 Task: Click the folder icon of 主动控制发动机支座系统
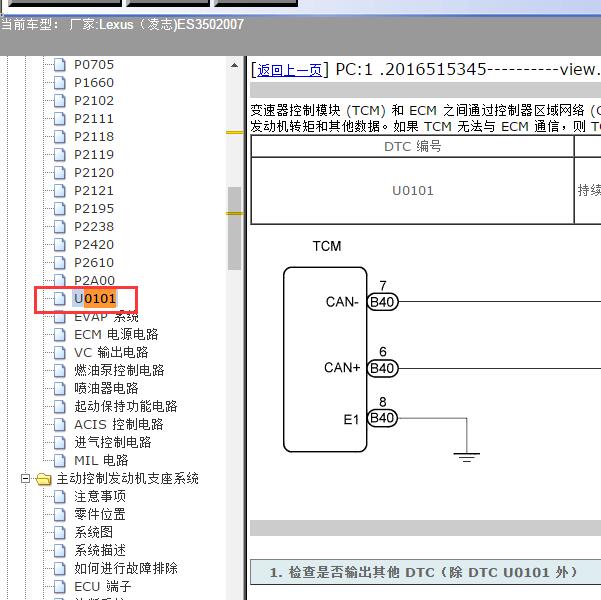click(44, 479)
